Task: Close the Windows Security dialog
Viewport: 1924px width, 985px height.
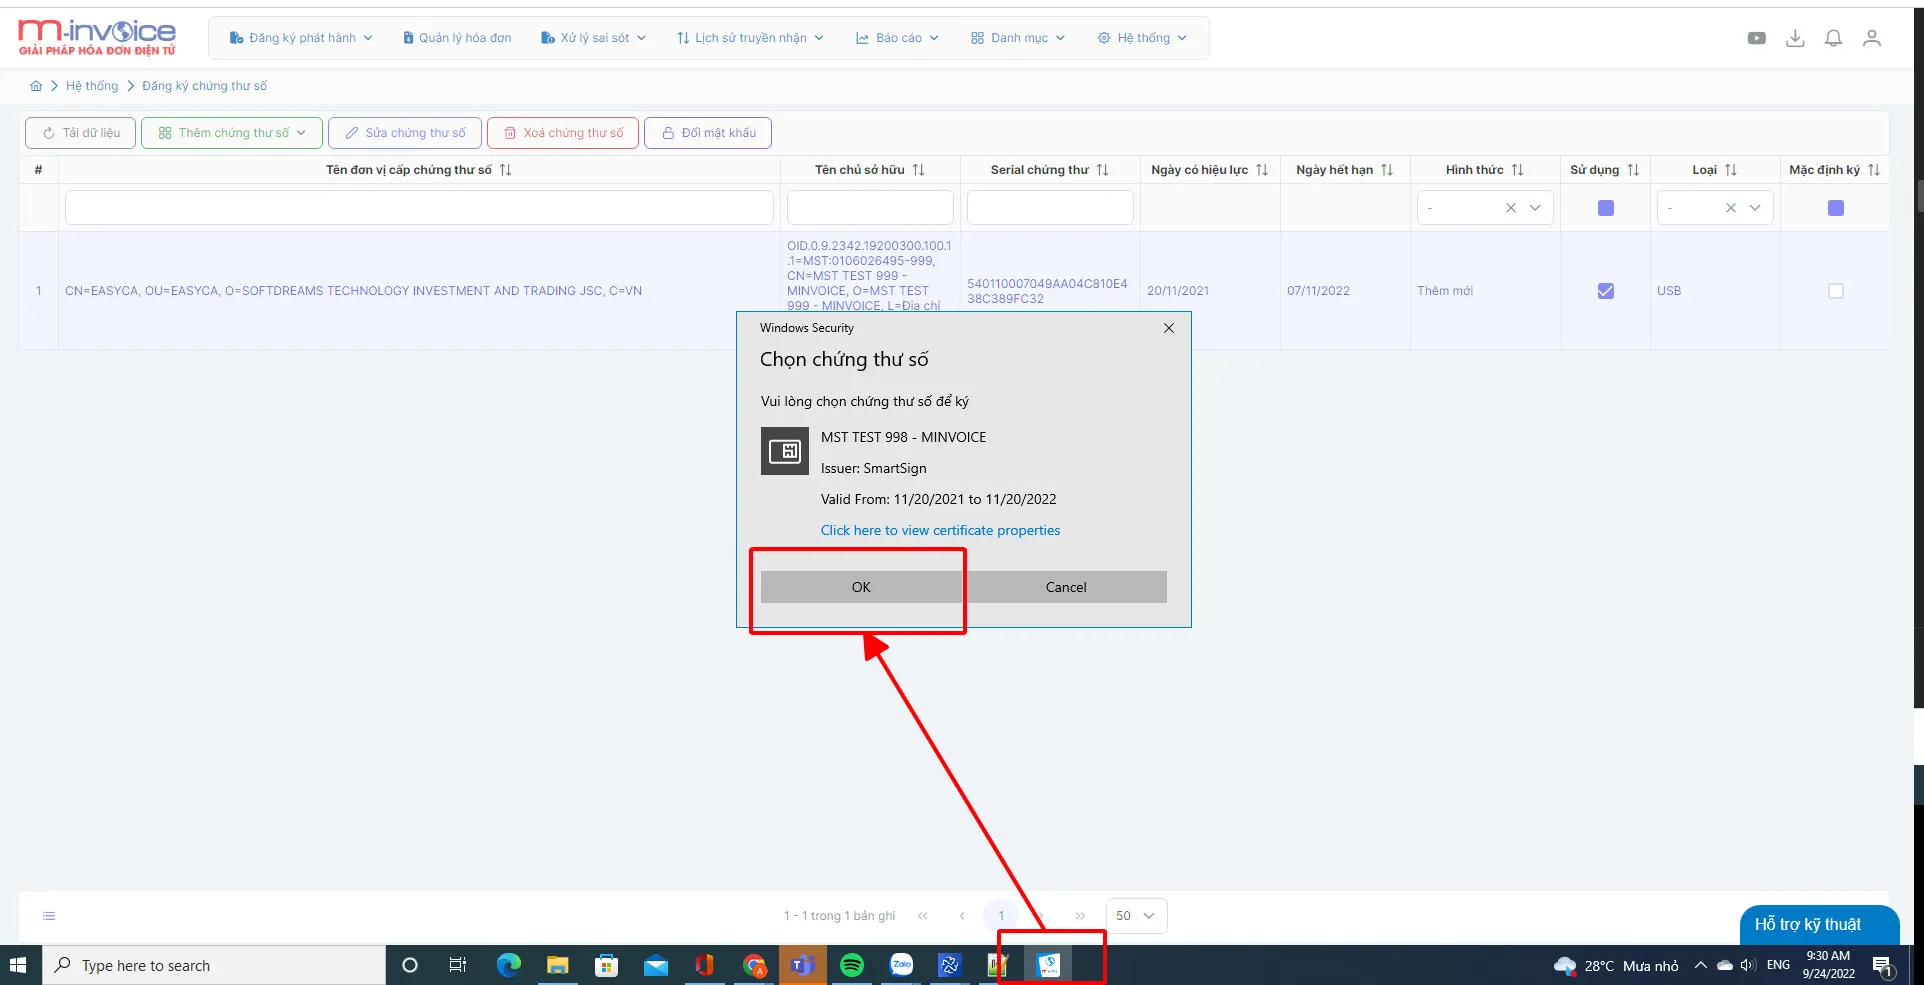Action: pos(1169,328)
